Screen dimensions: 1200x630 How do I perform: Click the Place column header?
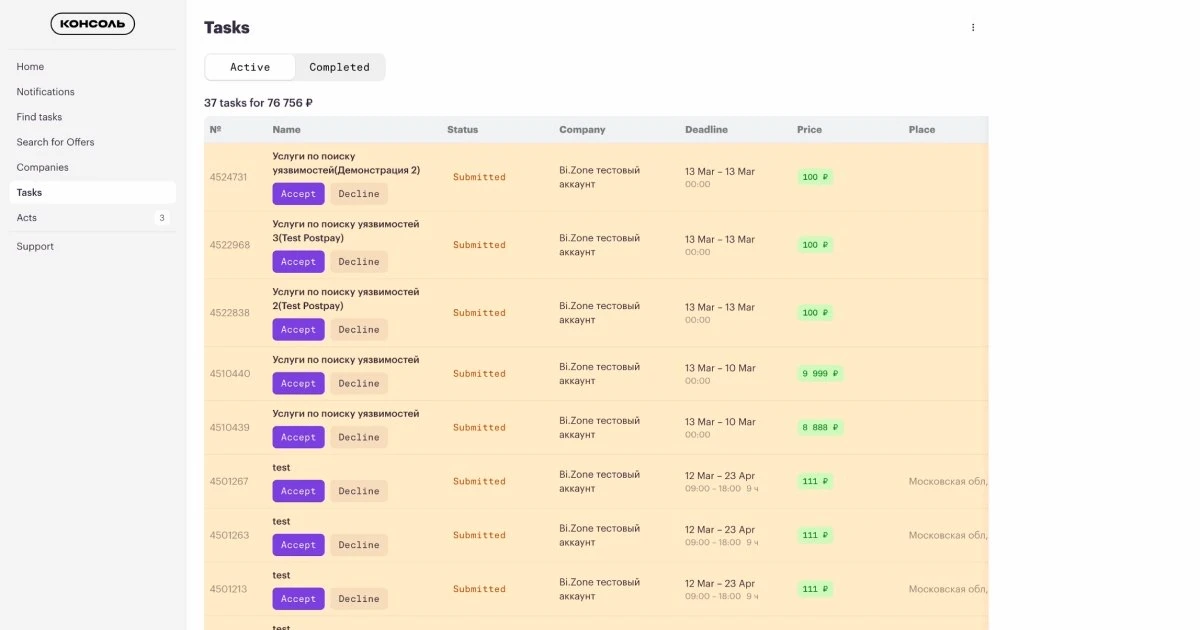pyautogui.click(x=922, y=130)
